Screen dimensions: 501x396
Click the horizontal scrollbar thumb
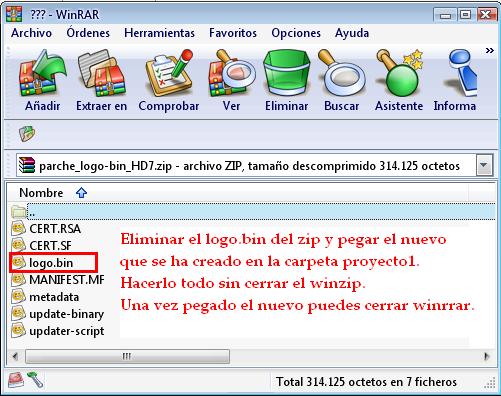(127, 356)
